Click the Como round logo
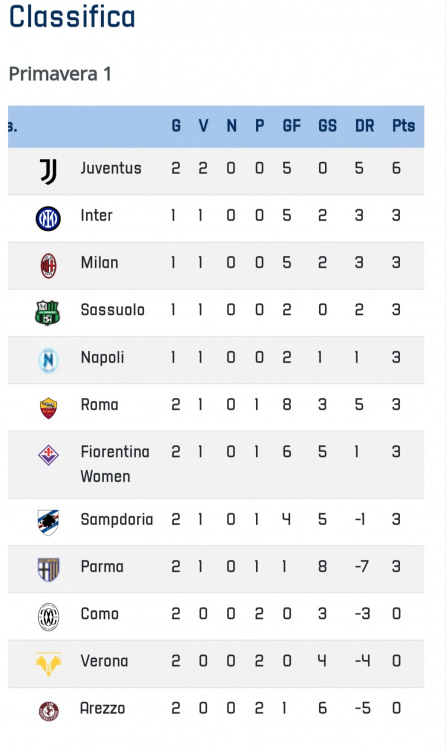 (x=48, y=617)
